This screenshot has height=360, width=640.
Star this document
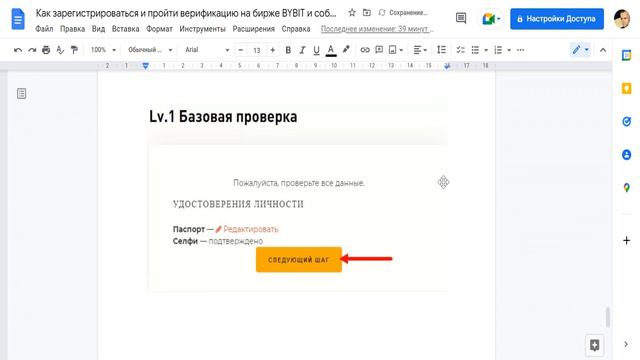pos(352,13)
